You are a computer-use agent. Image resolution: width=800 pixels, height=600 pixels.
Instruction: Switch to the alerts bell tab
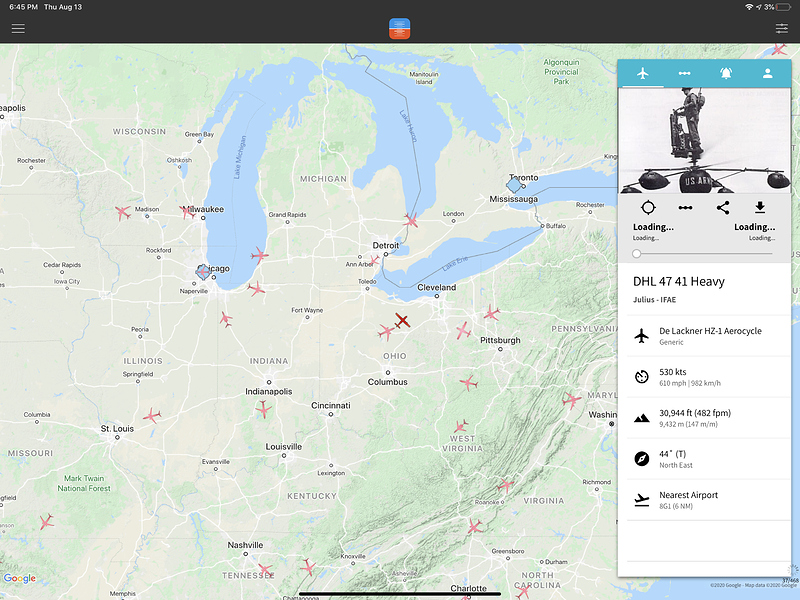(726, 73)
